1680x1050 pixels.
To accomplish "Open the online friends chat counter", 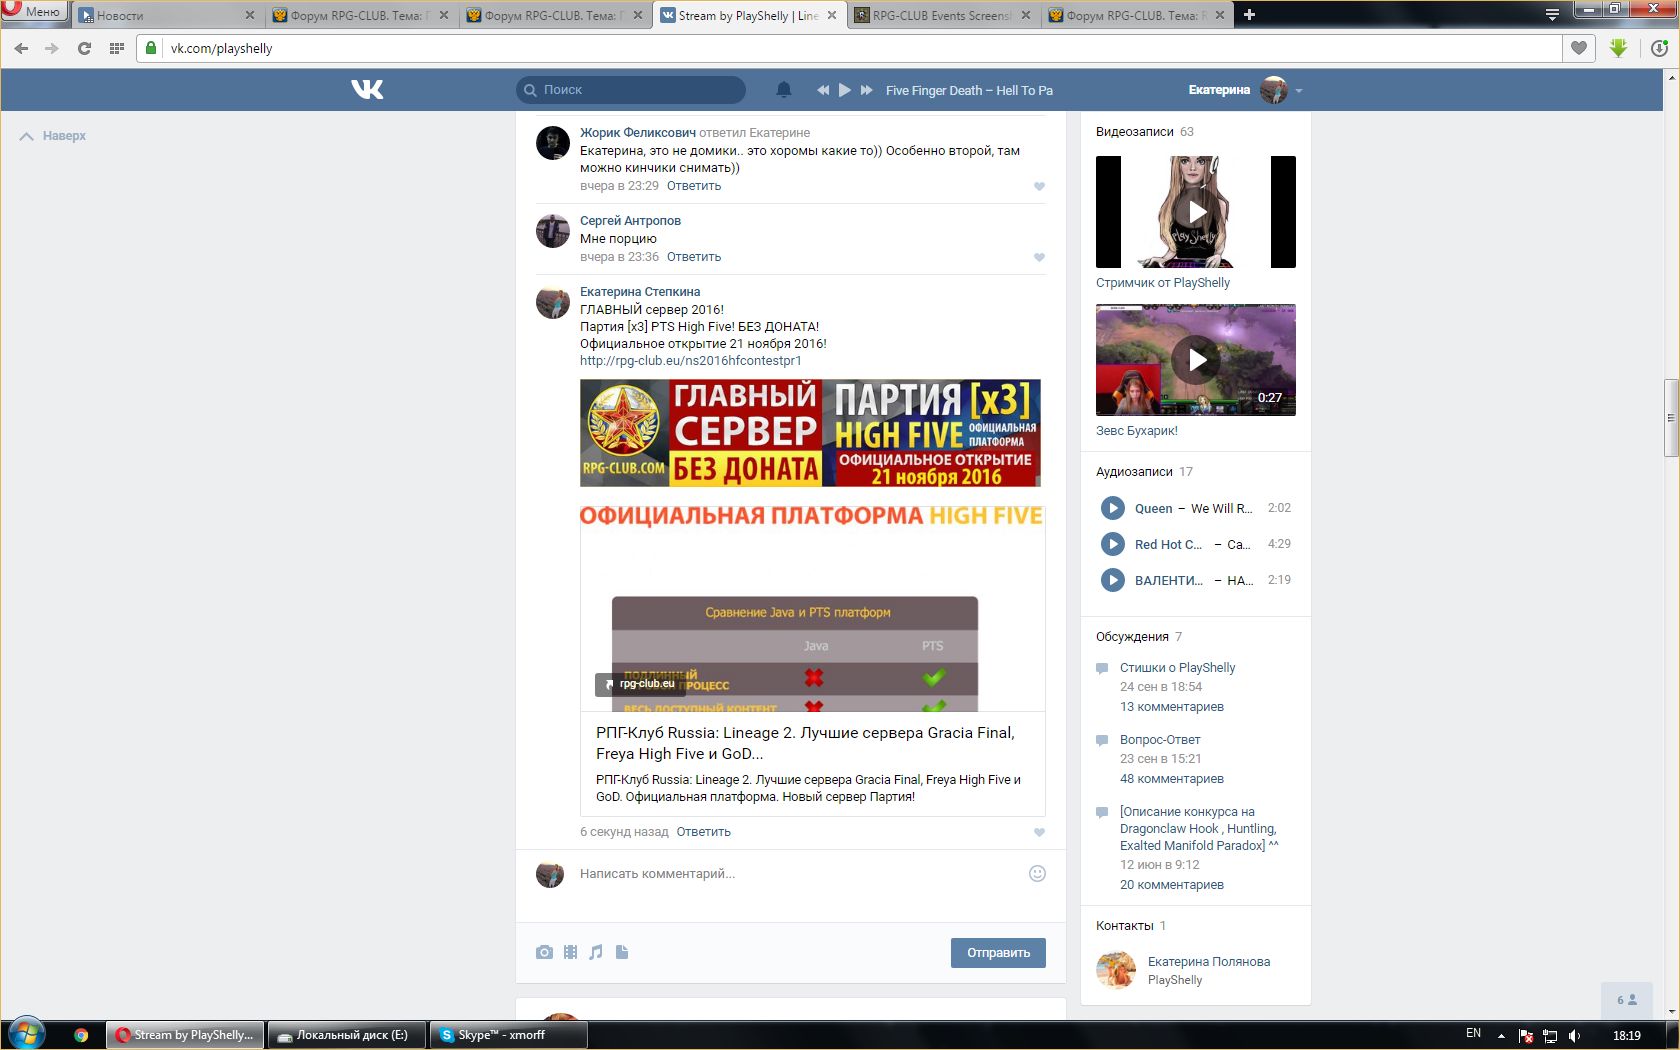I will [x=1627, y=1000].
